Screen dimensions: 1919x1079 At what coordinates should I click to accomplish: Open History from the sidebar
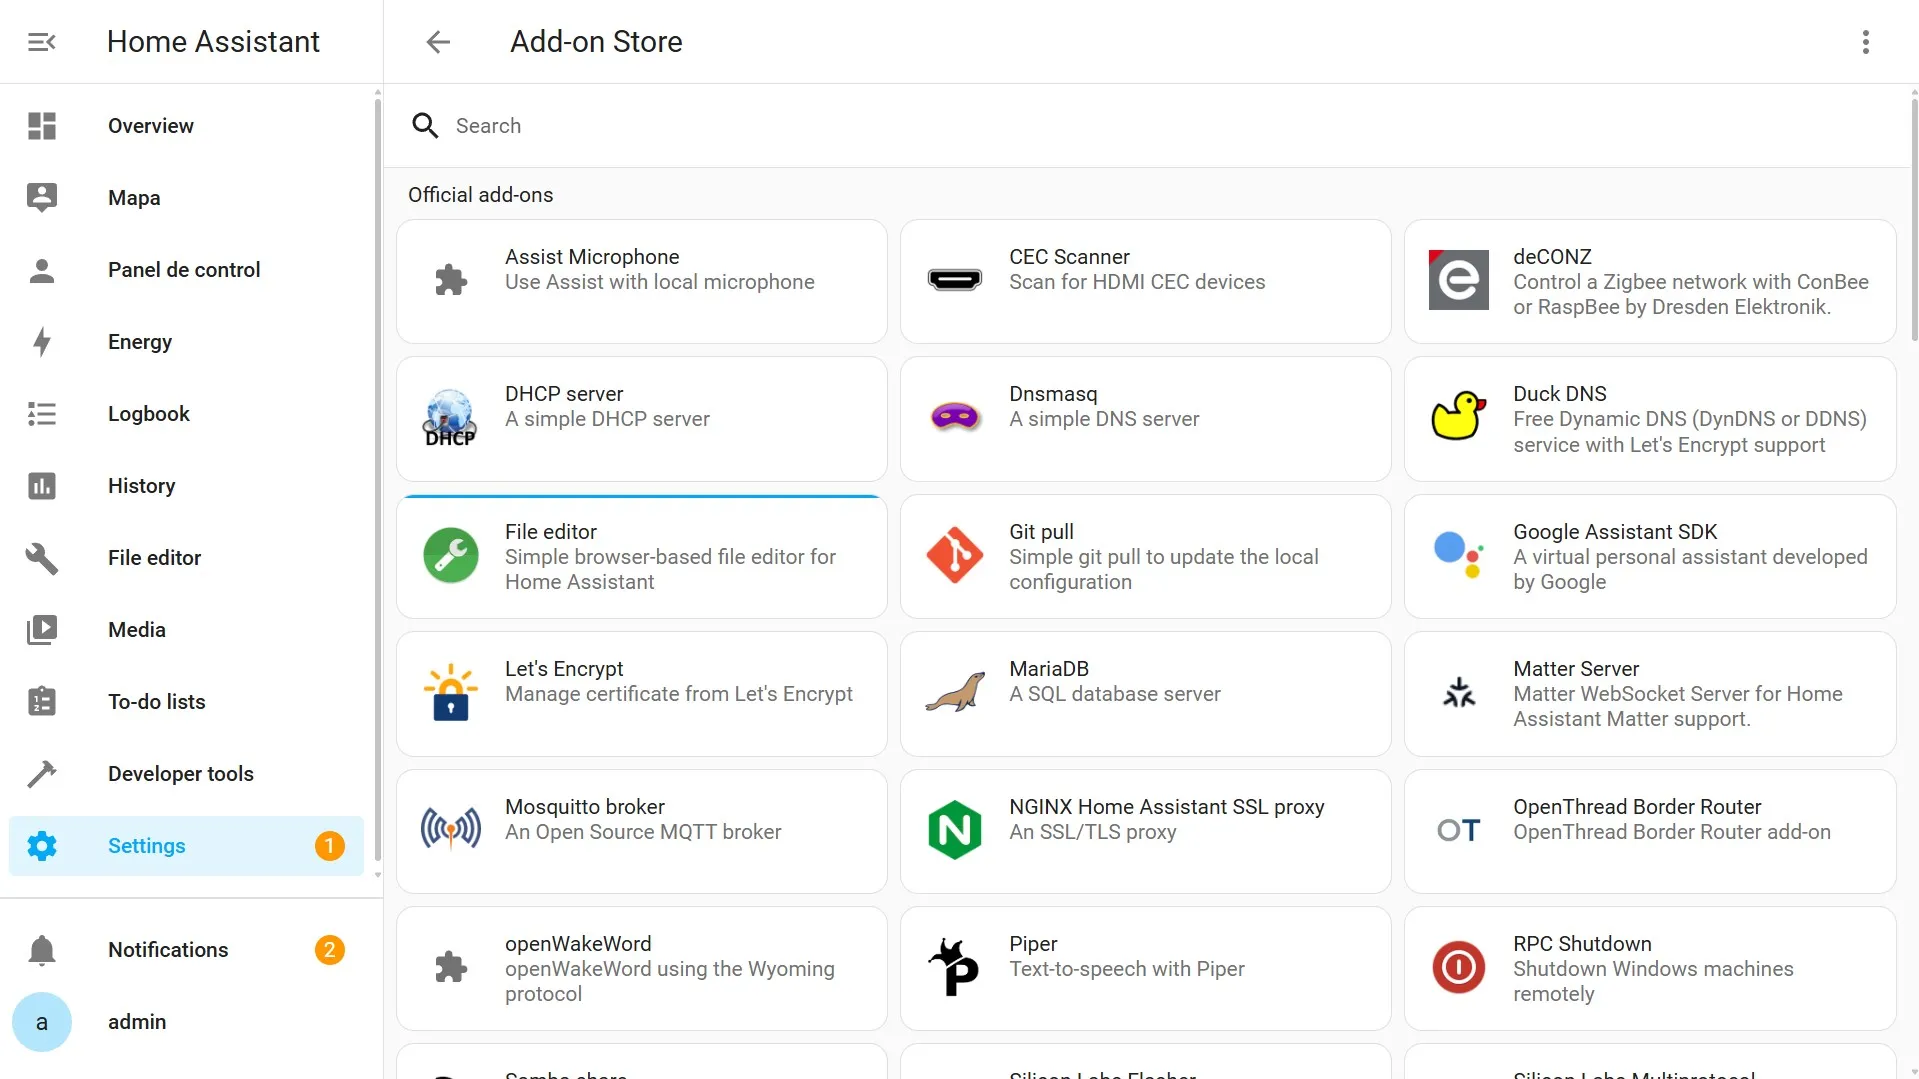pos(186,486)
